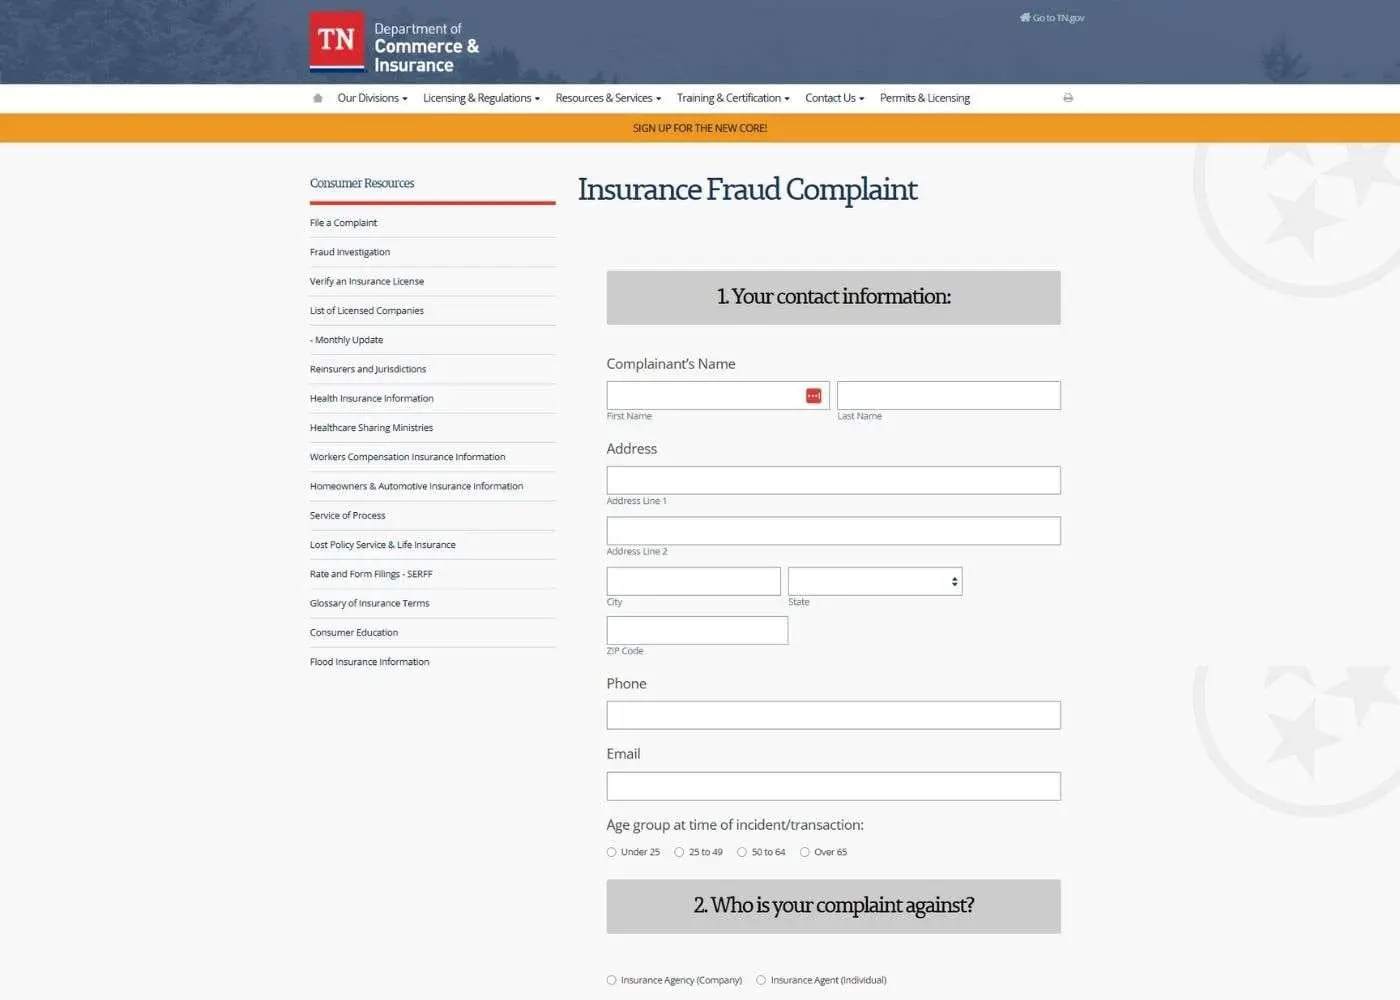Open Service of Process link
The width and height of the screenshot is (1400, 1000).
[347, 516]
